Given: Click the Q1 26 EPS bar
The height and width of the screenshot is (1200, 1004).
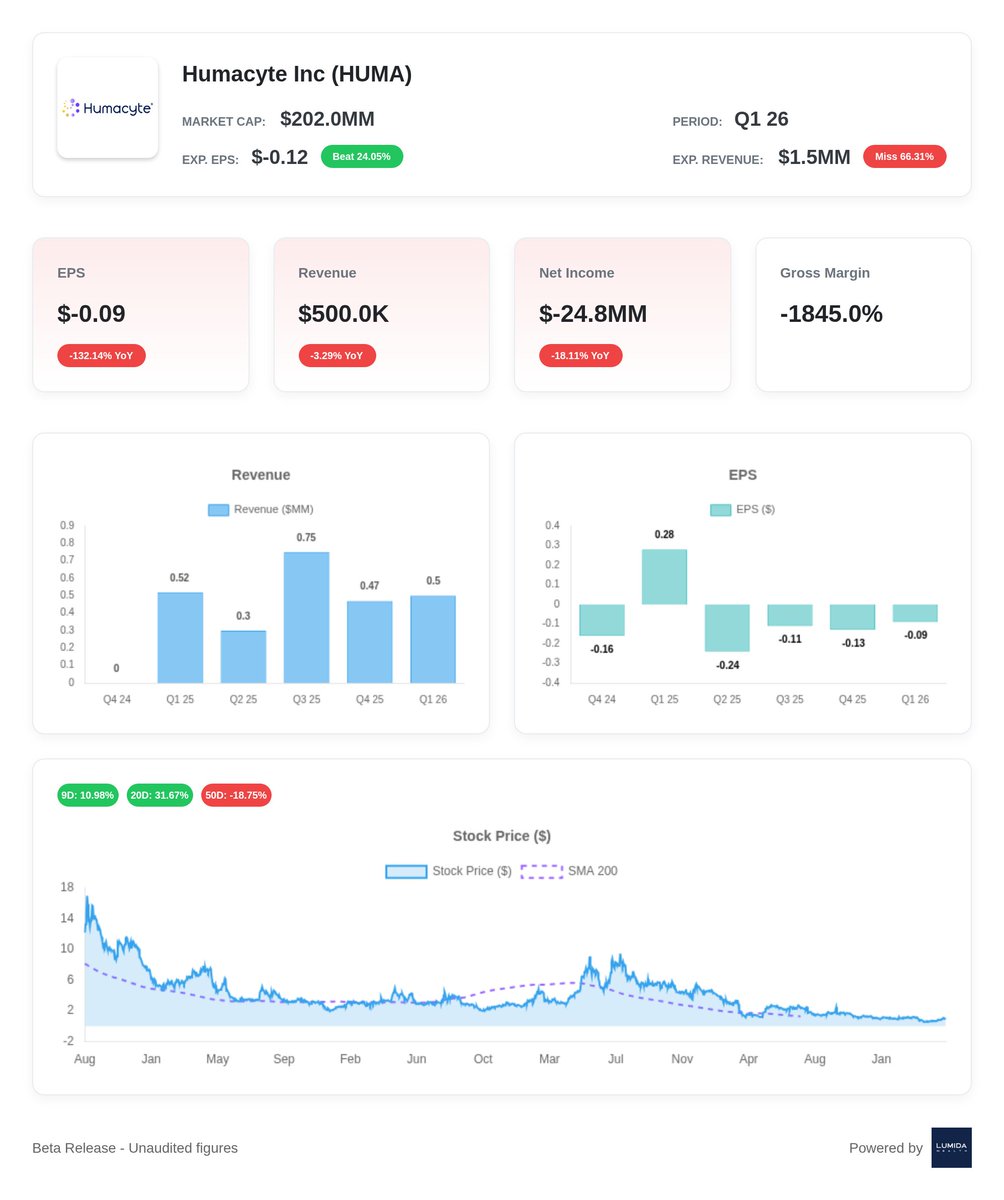Looking at the screenshot, I should click(x=915, y=613).
